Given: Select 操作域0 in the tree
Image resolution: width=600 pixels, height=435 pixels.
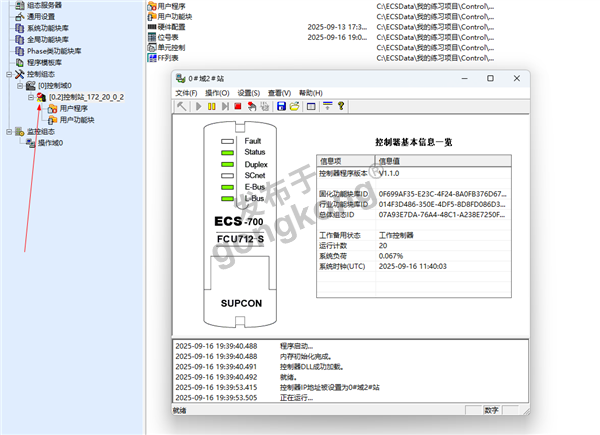Looking at the screenshot, I should coord(50,143).
